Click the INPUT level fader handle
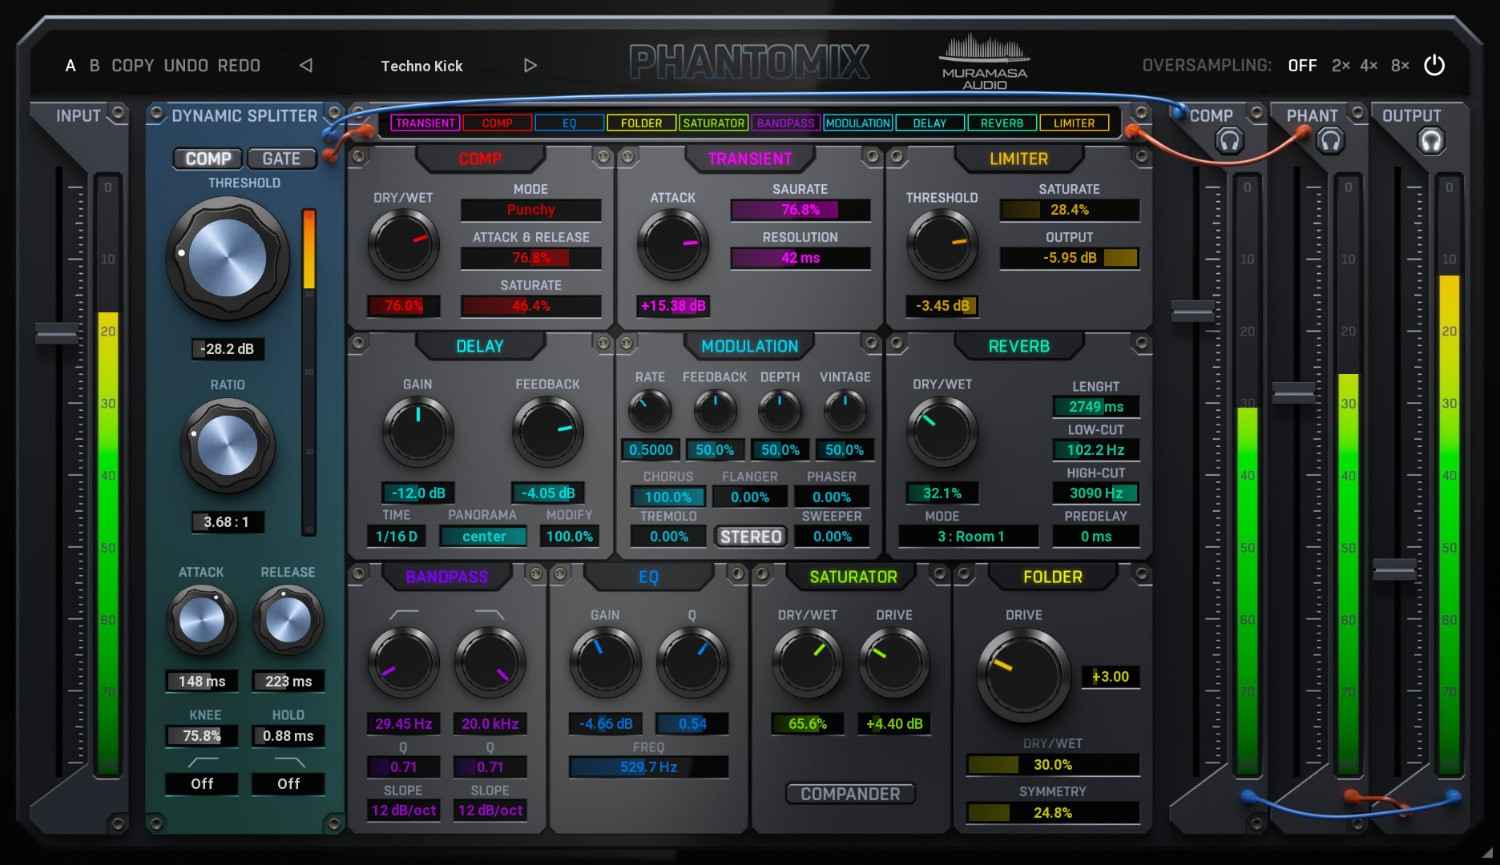The width and height of the screenshot is (1500, 865). coord(56,334)
